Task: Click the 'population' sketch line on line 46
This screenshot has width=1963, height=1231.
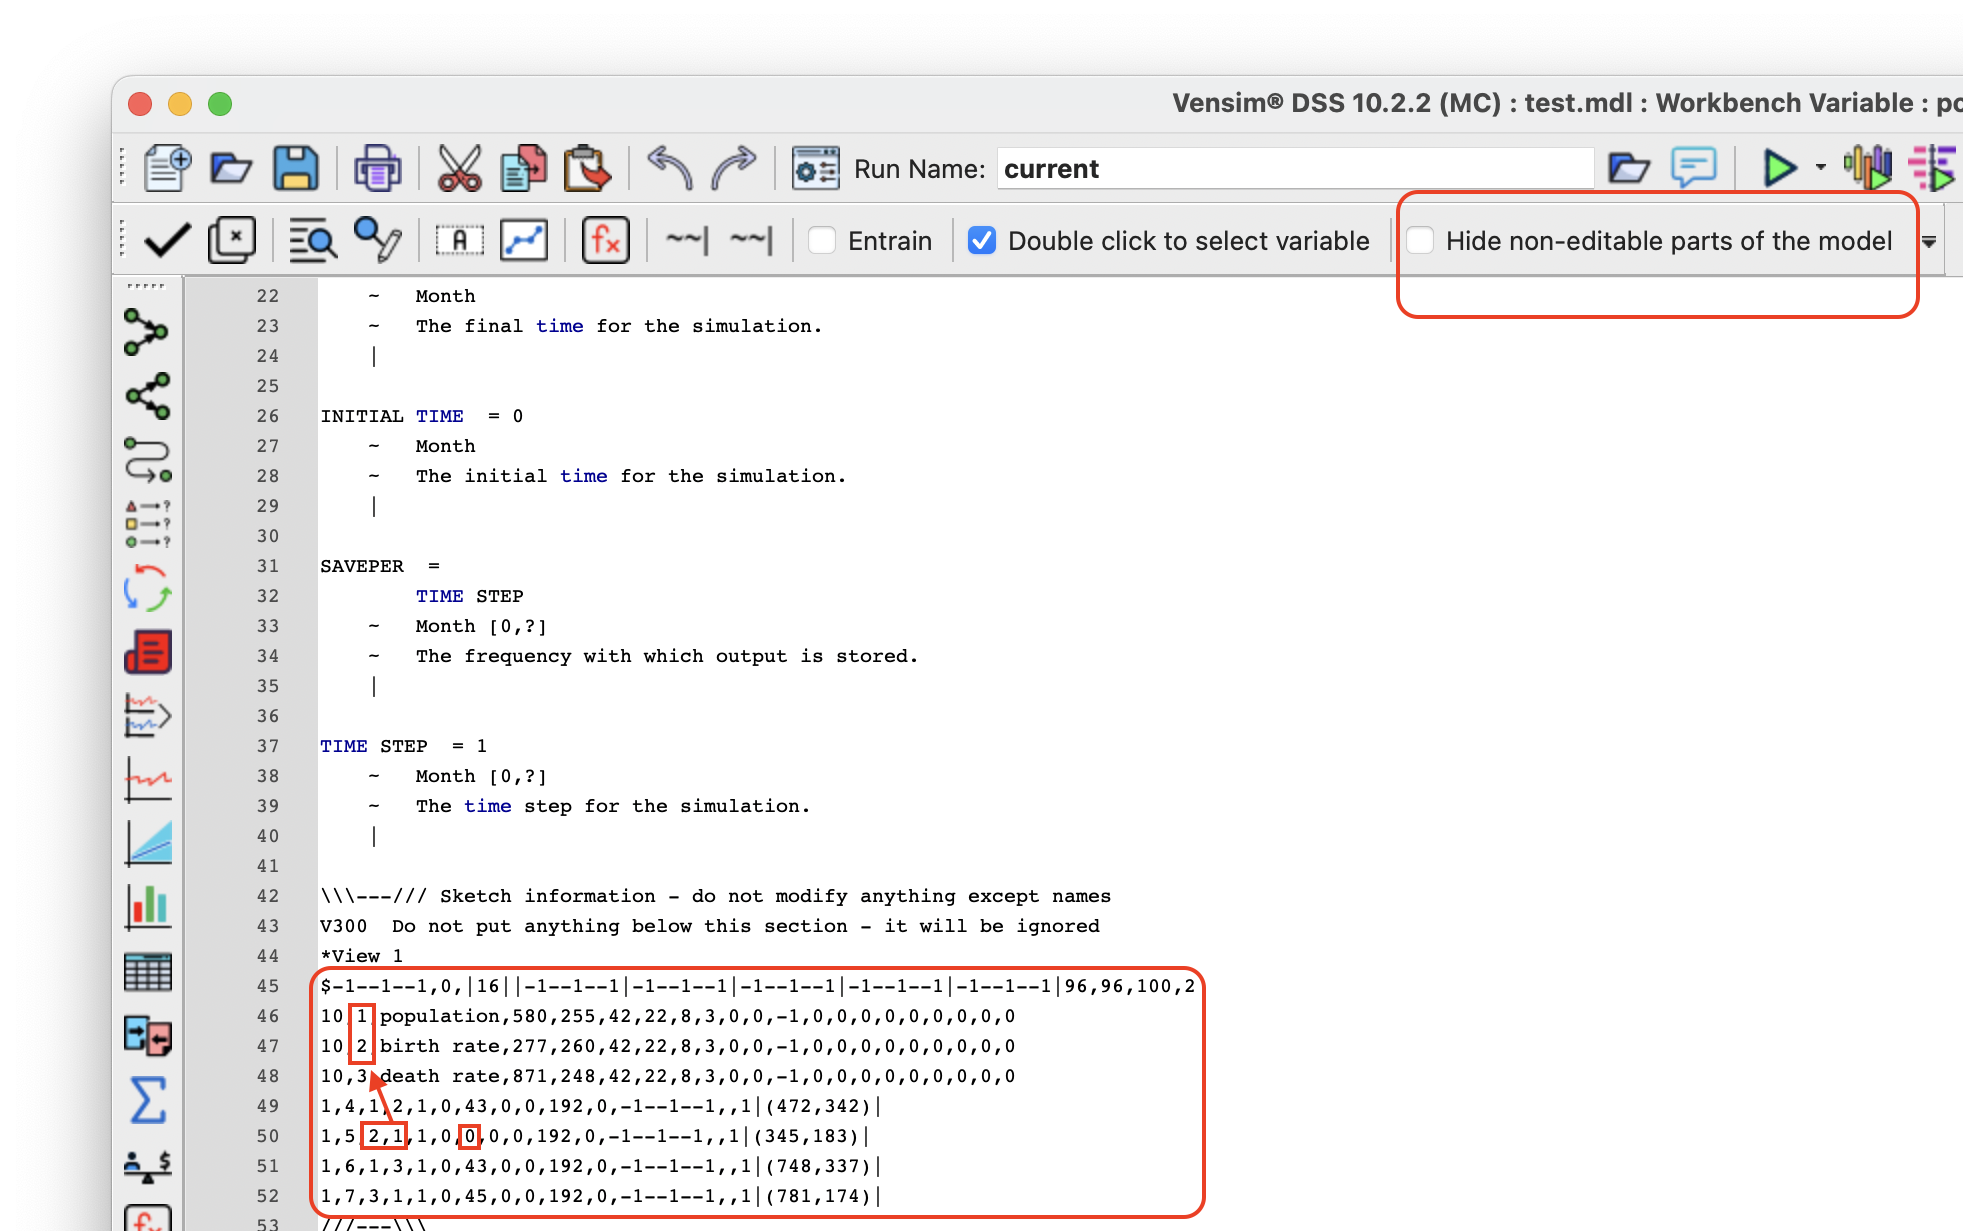Action: [x=668, y=1016]
